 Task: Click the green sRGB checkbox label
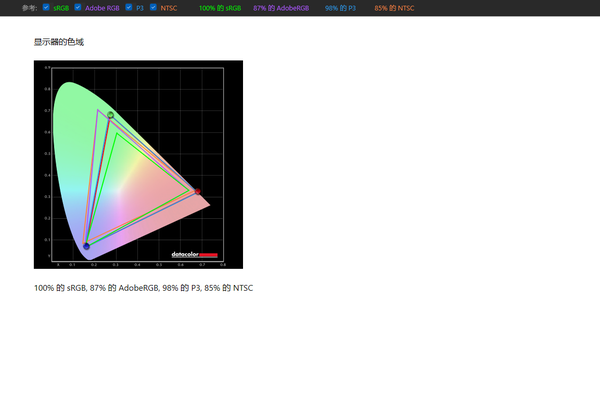(61, 8)
